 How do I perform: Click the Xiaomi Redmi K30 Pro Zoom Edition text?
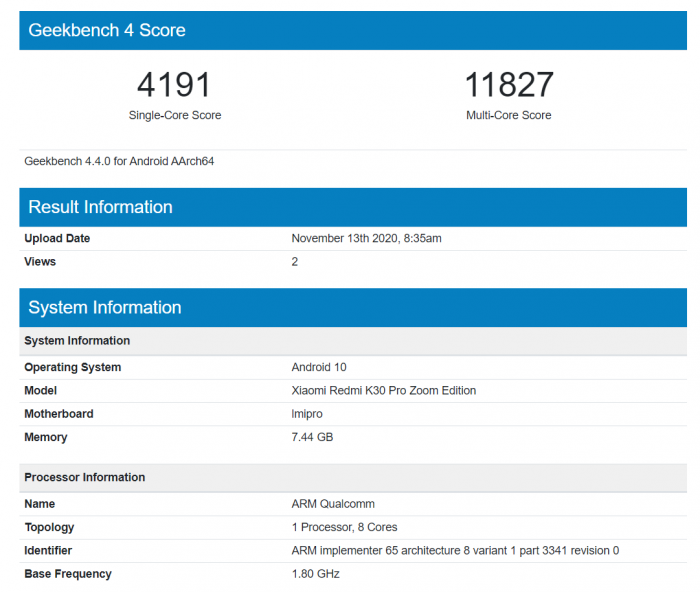tap(383, 390)
